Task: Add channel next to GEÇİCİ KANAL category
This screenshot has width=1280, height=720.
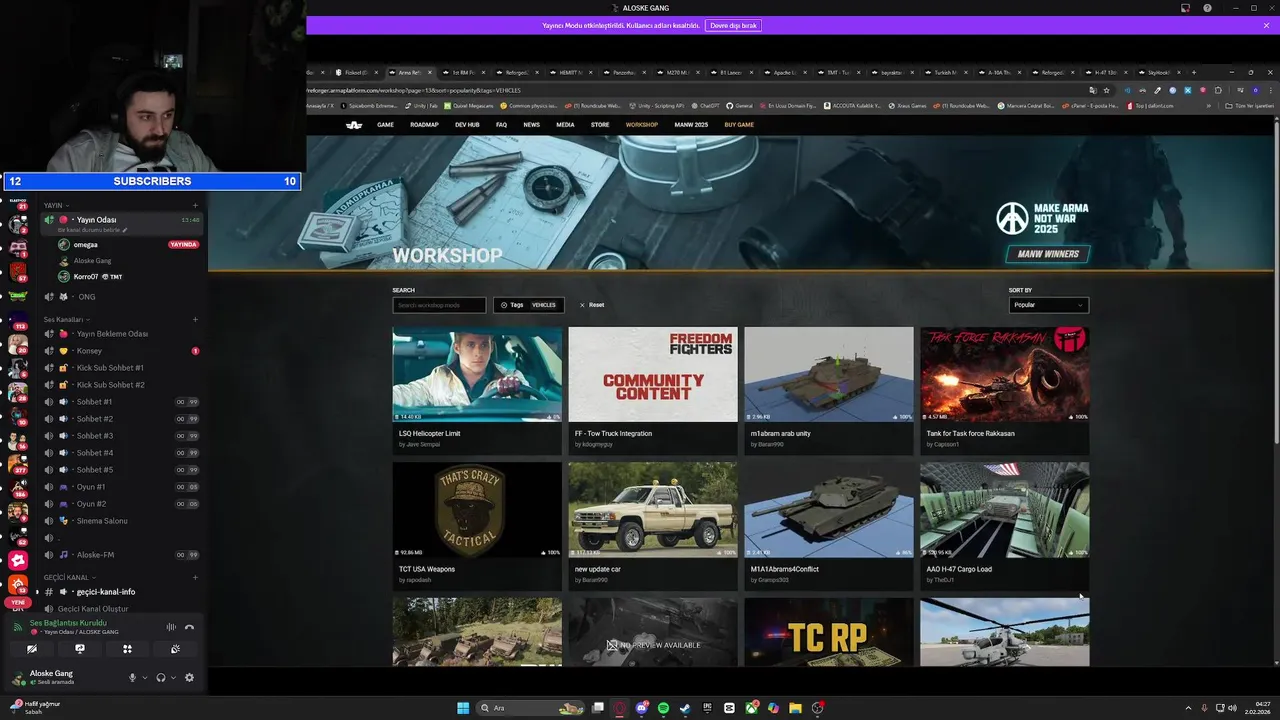Action: coord(195,577)
